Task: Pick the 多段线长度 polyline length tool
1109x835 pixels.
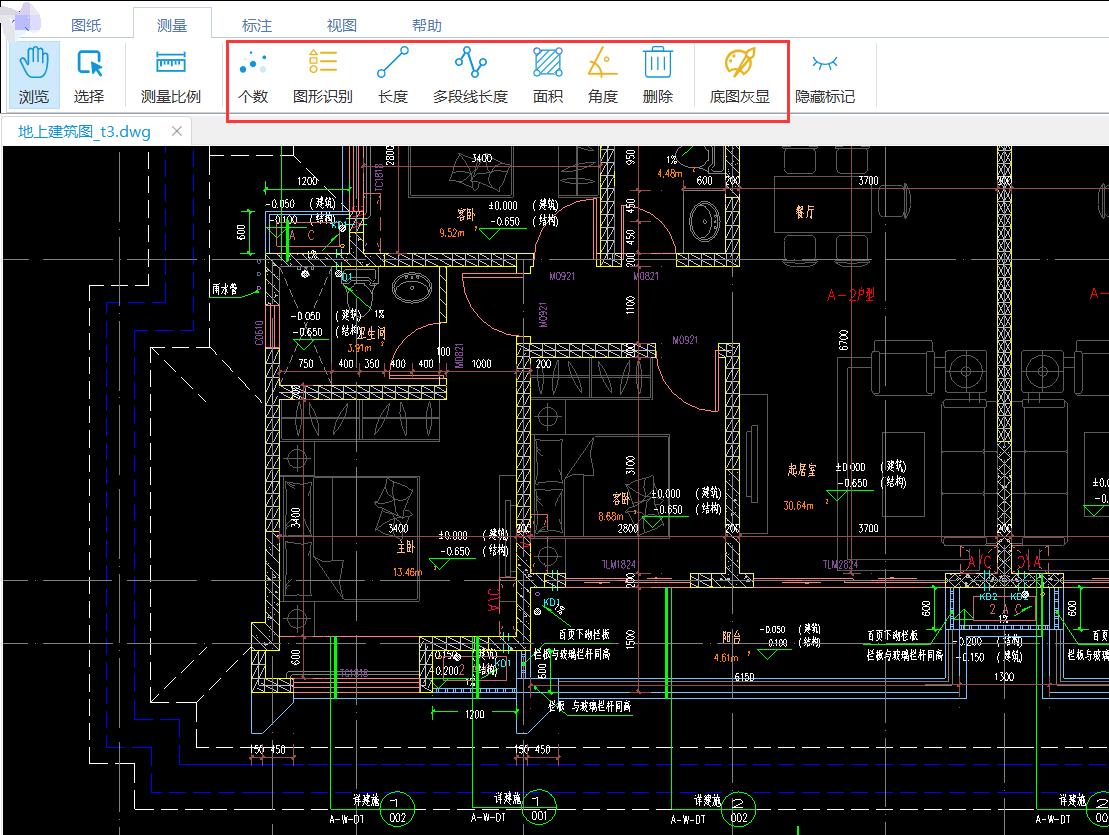Action: coord(470,74)
